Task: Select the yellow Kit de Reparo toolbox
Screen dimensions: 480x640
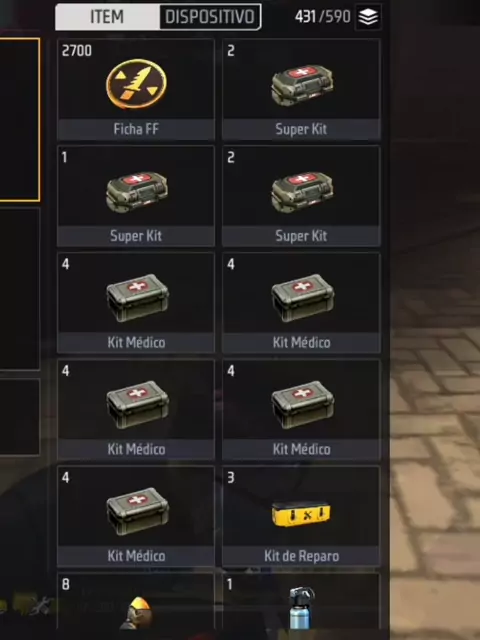Action: pyautogui.click(x=301, y=514)
